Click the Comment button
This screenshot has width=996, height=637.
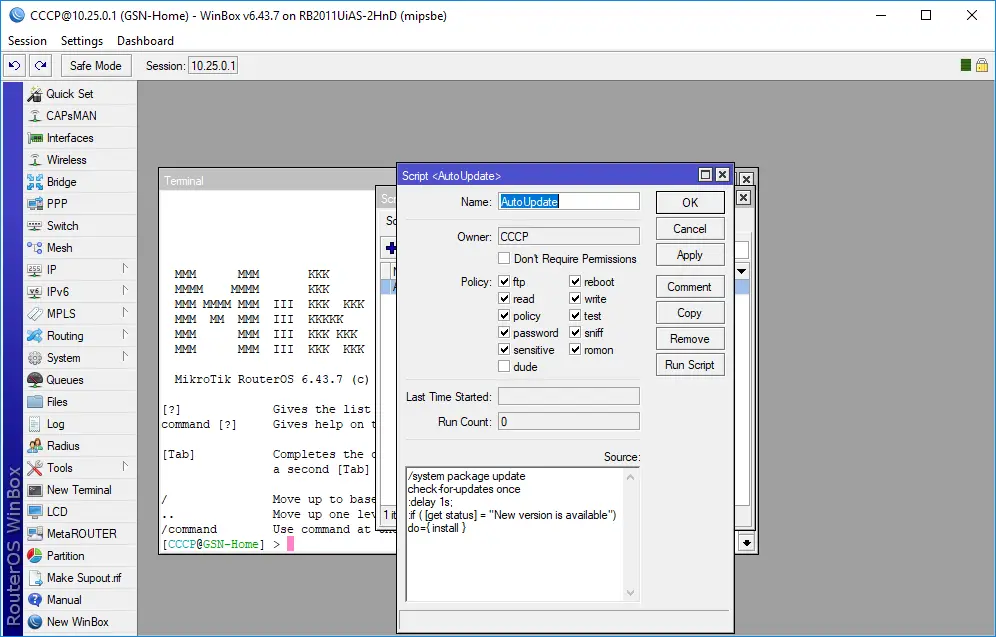tap(690, 287)
